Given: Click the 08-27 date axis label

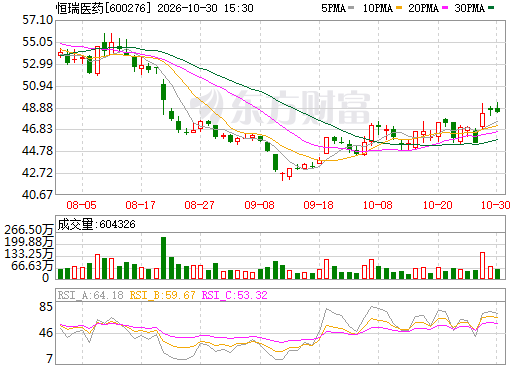Looking at the screenshot, I should coord(199,205).
